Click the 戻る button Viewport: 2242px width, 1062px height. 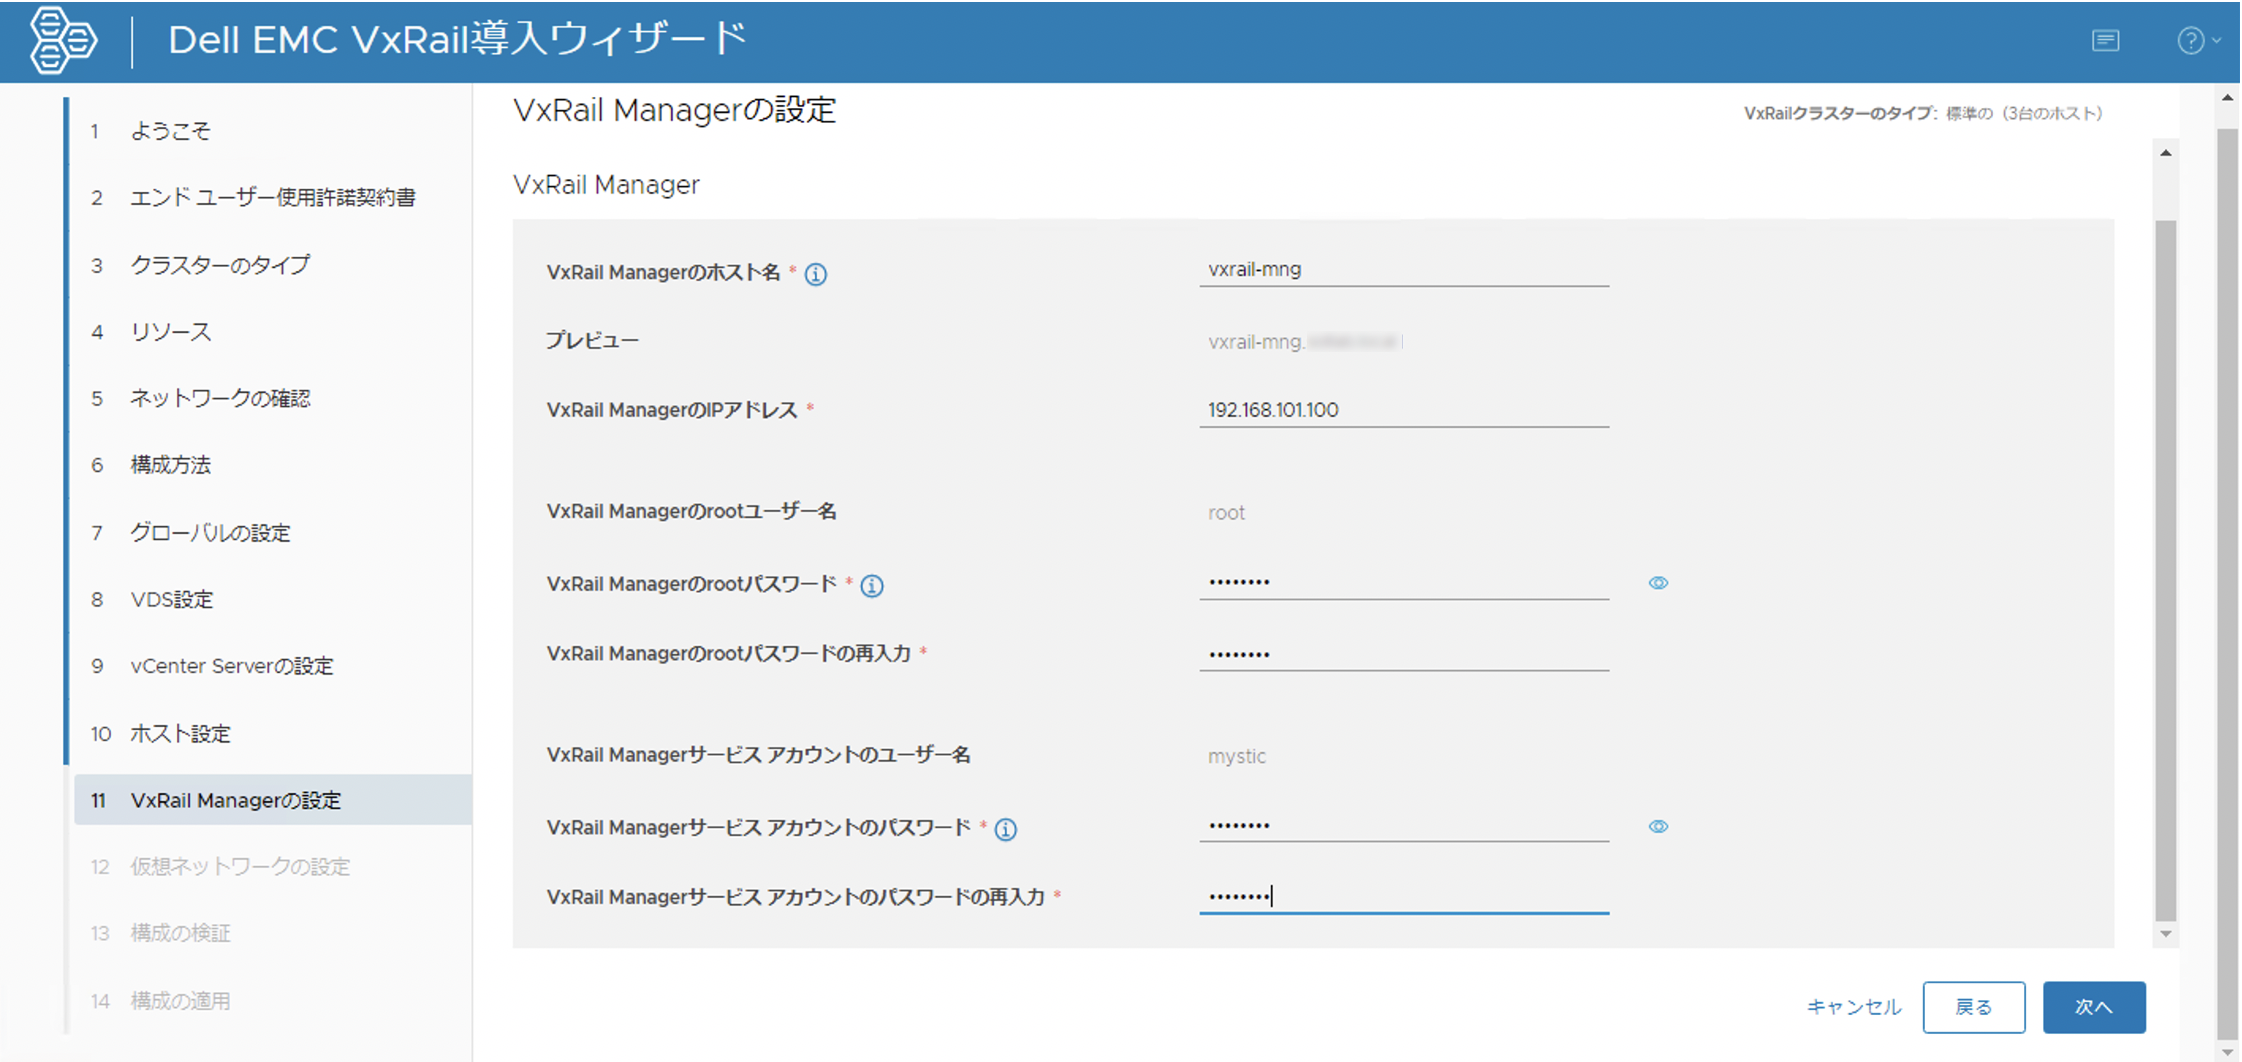coord(1973,1007)
